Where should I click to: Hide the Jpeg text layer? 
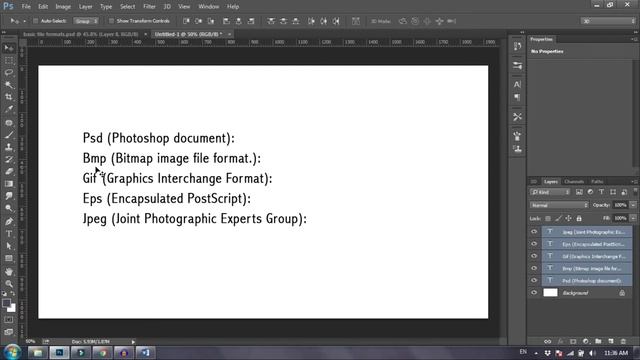534,232
